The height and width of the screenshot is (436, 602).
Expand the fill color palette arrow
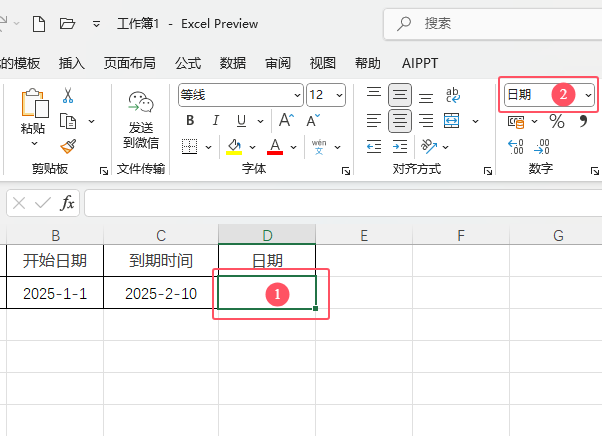(252, 147)
